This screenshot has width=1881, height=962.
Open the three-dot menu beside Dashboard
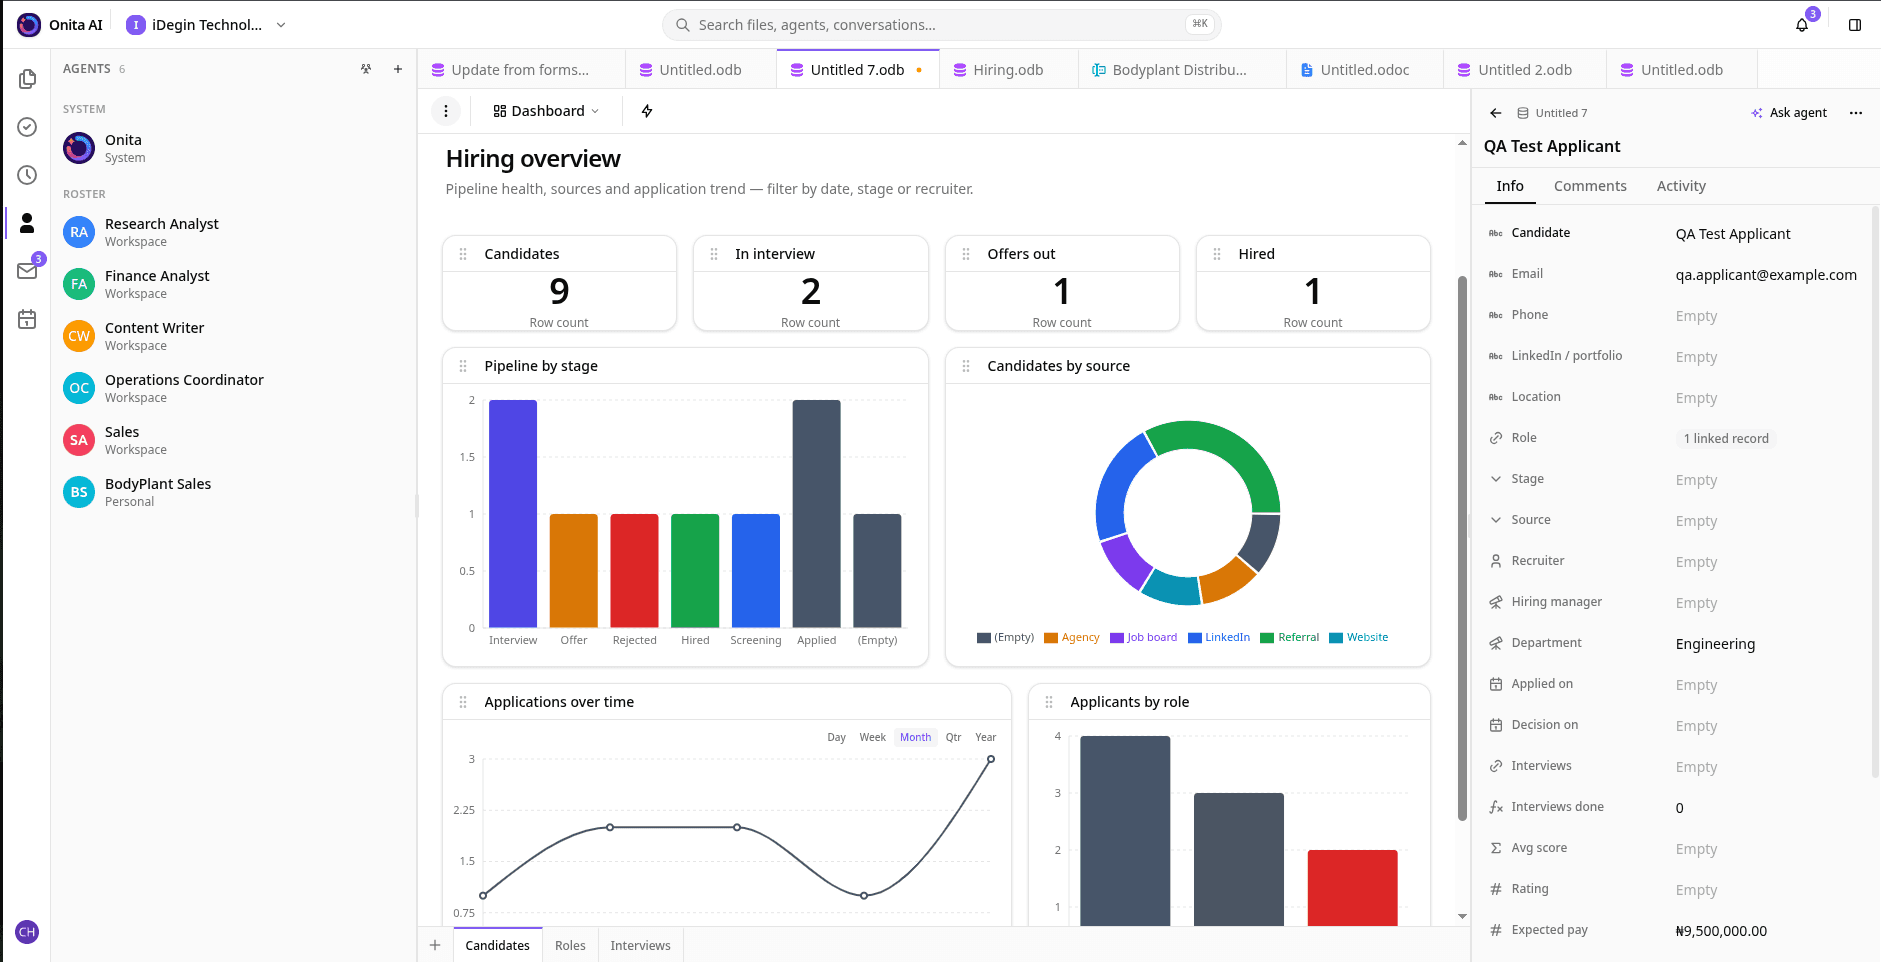(446, 111)
